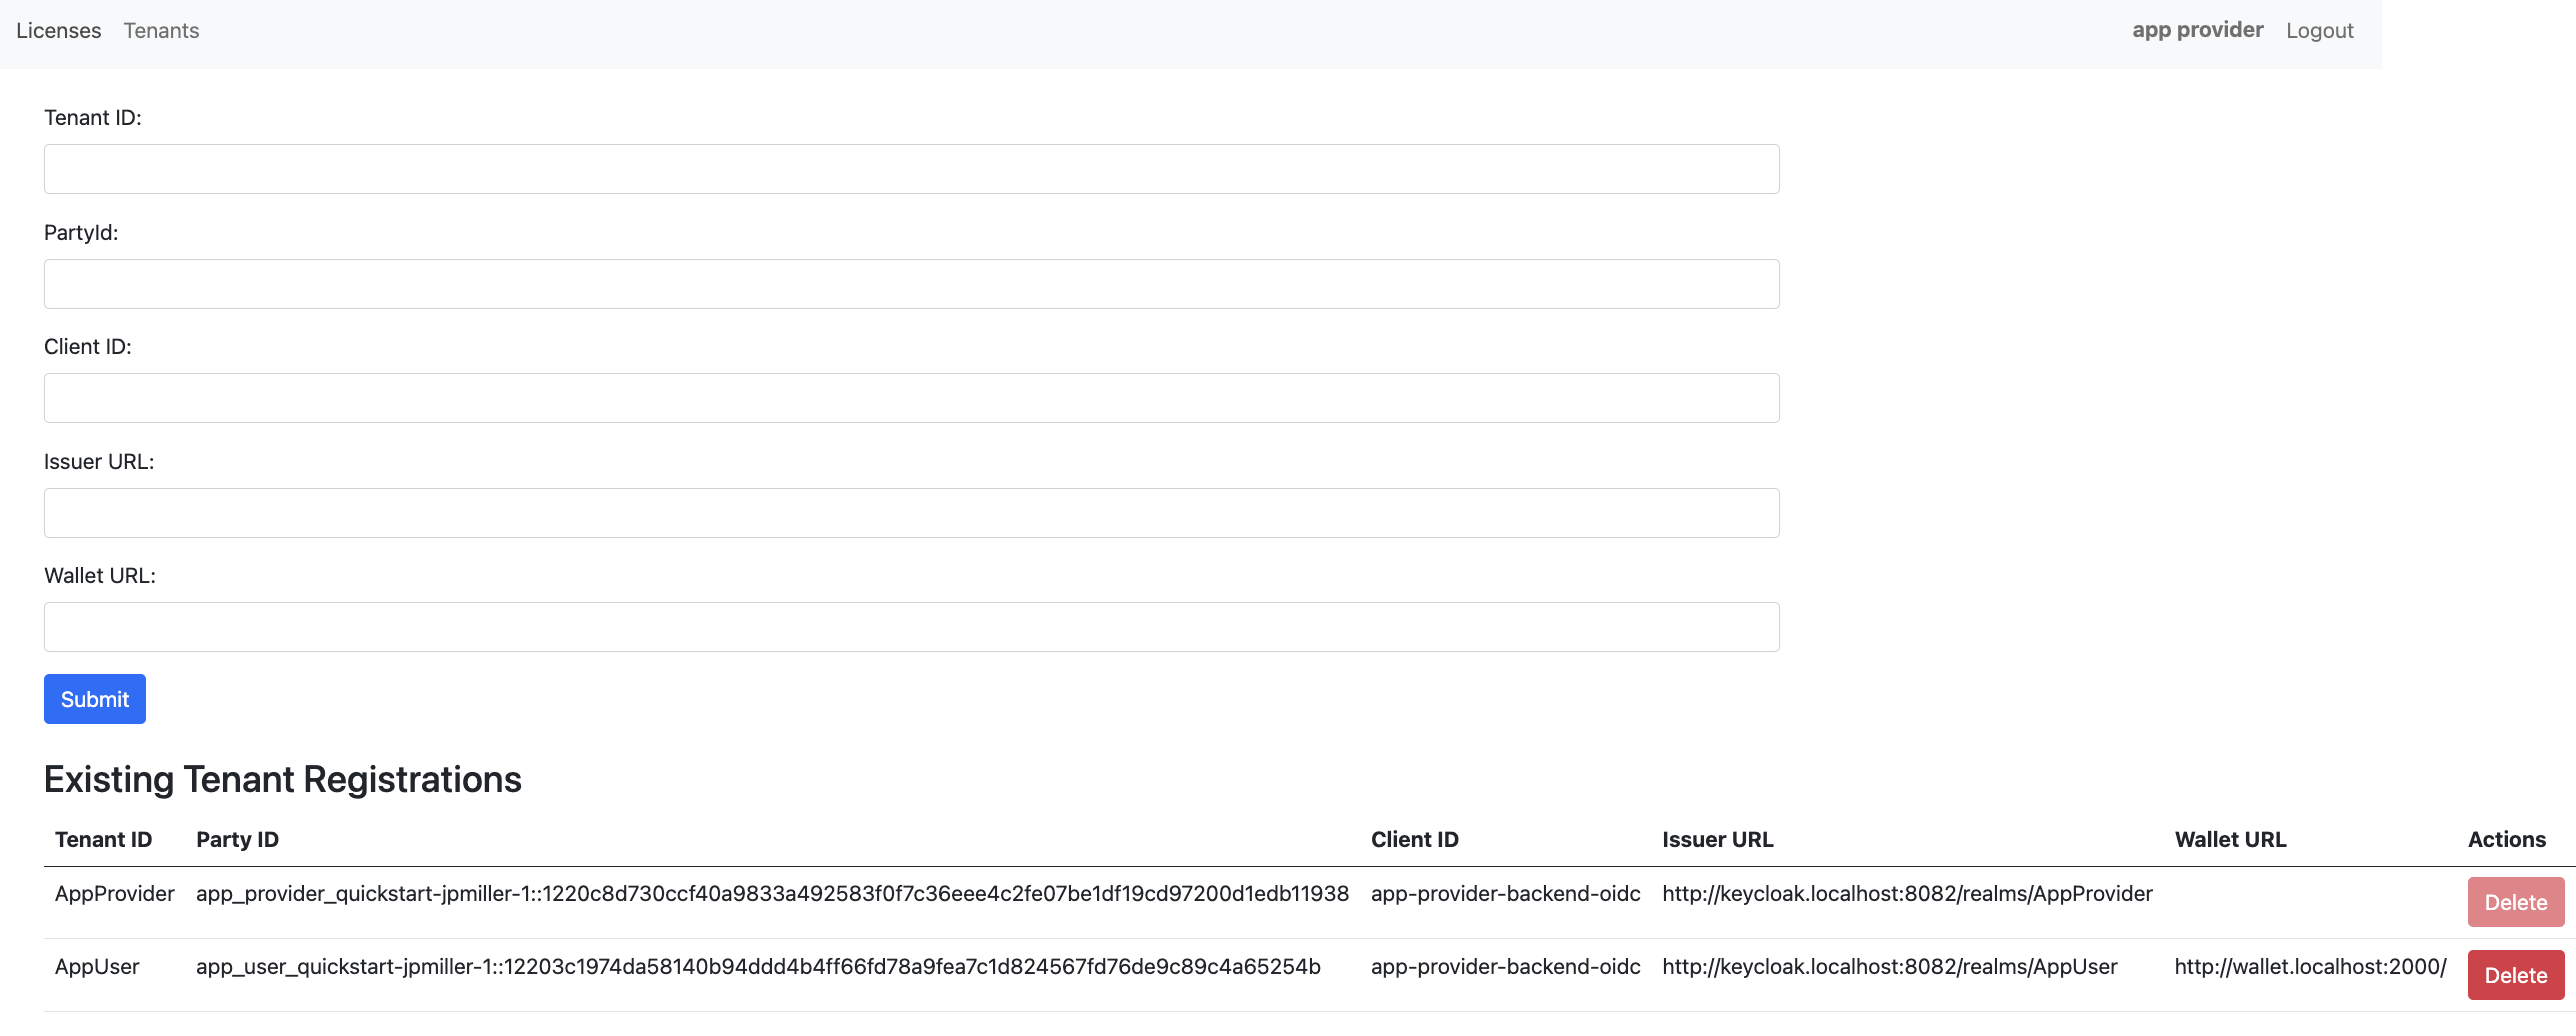Click the app provider username
Image resolution: width=2576 pixels, height=1036 pixels.
2196,30
